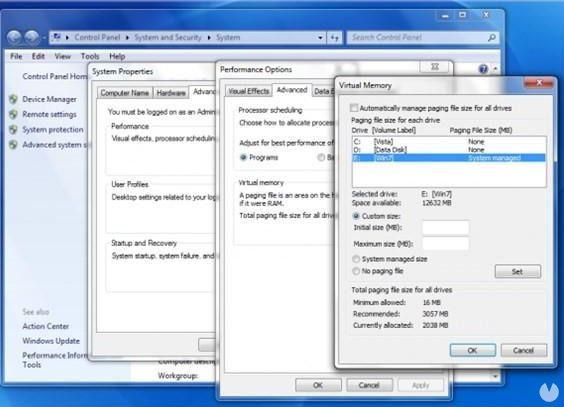
Task: Switch to the Hardware tab
Action: click(x=171, y=93)
